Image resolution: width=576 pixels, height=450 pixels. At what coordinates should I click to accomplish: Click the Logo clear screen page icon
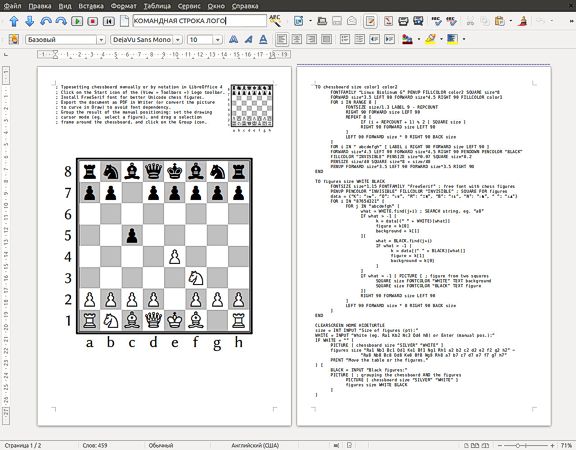[x=125, y=21]
